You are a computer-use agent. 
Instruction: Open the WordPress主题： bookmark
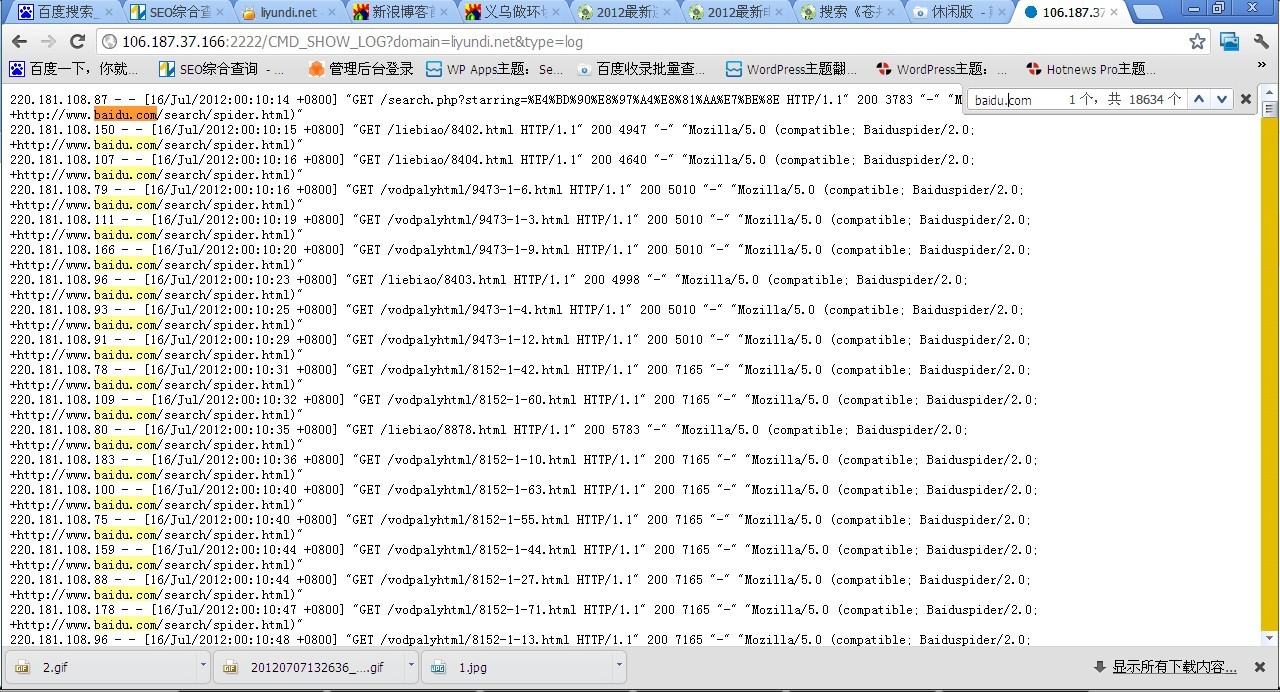pos(941,69)
